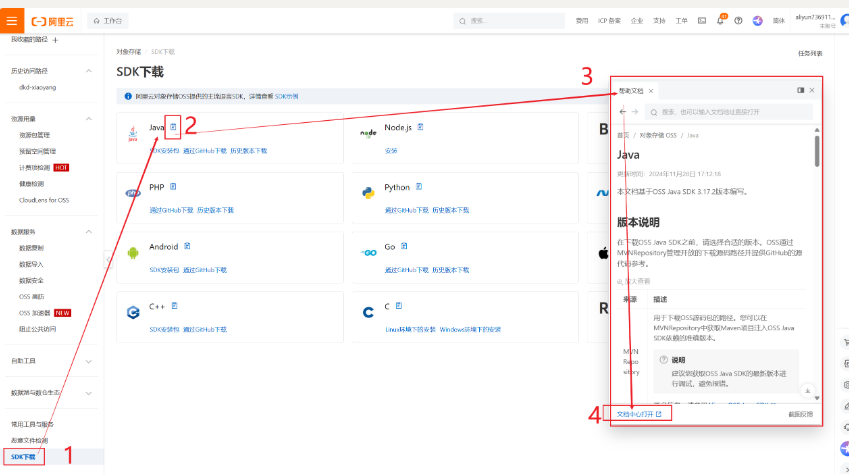Open the Node.js documentation icon
The image size is (849, 474).
click(420, 127)
